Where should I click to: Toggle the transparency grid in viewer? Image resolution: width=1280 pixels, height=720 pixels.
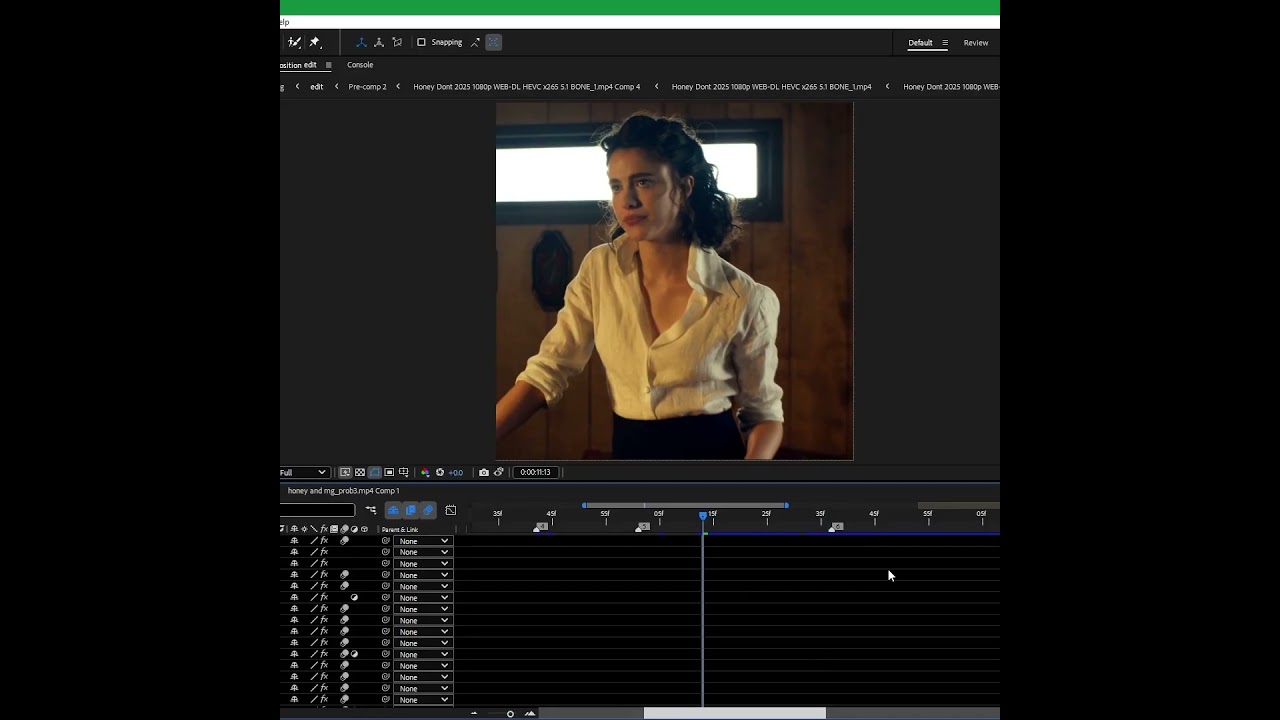point(360,472)
